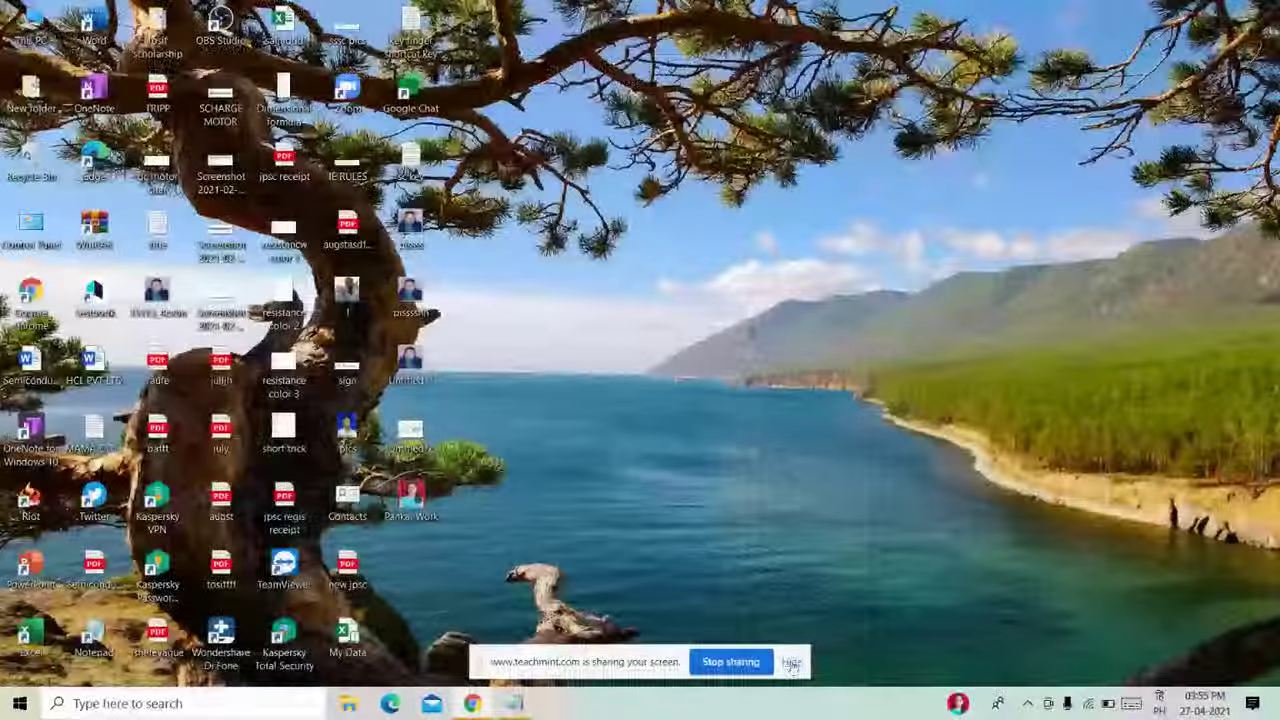
Task: Select the PowerPoint desktop shortcut
Action: click(x=31, y=571)
